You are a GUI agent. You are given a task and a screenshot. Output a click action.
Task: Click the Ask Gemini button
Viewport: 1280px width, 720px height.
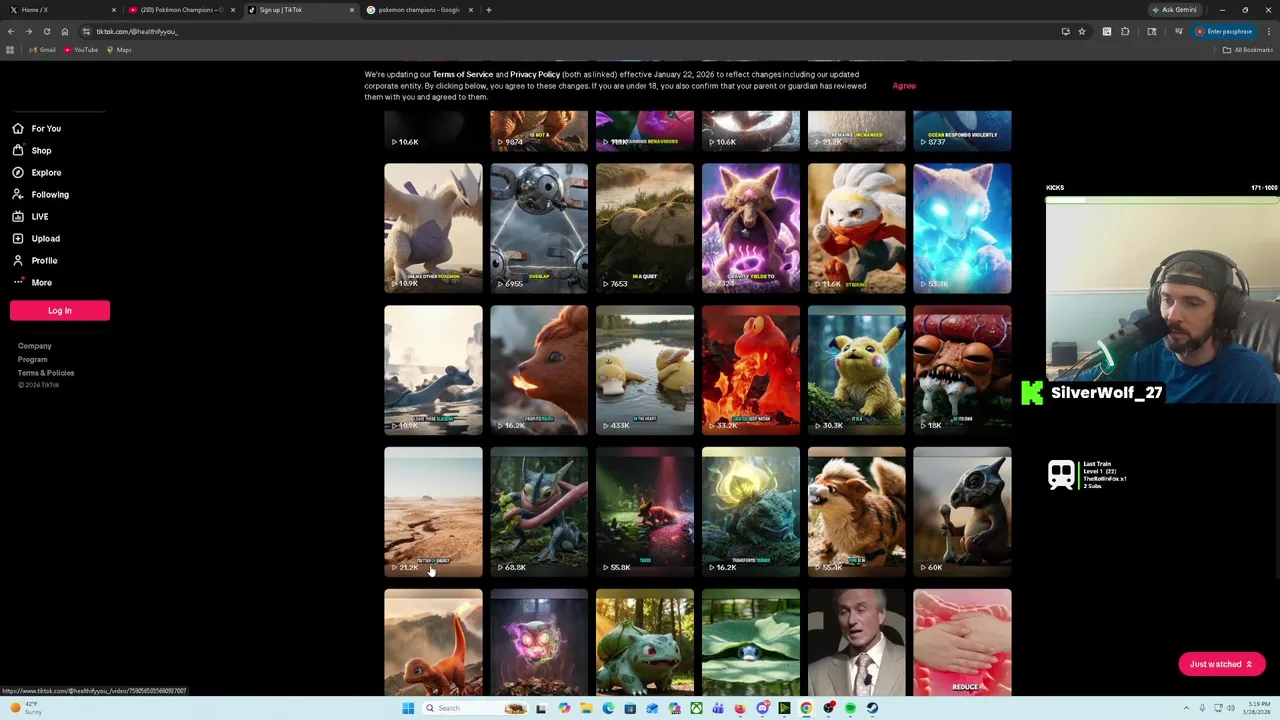coord(1174,10)
